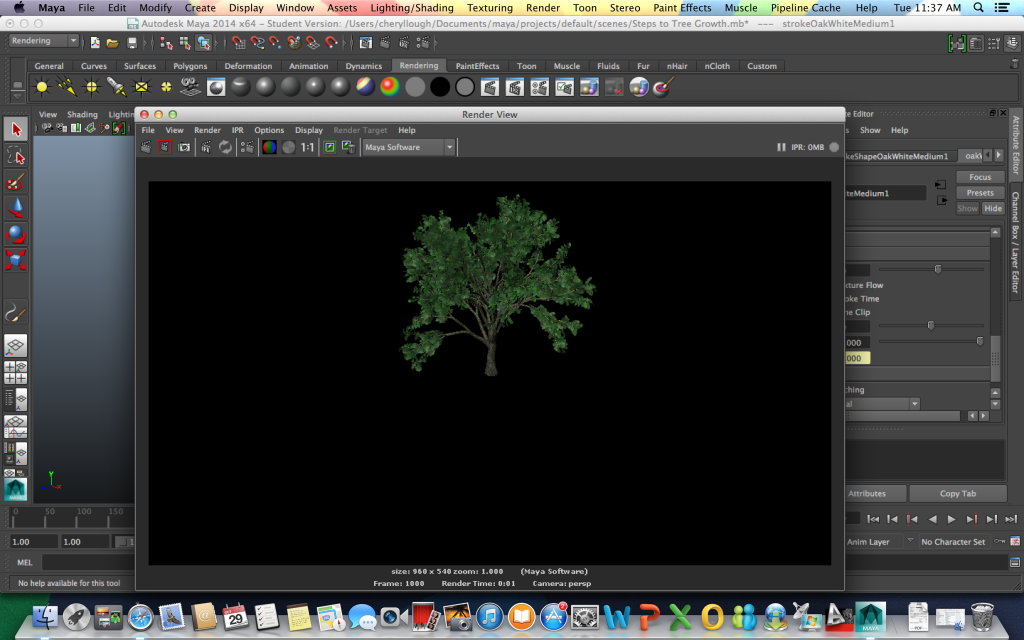The height and width of the screenshot is (640, 1024).
Task: Open the Render Current Frame icon in Render View
Action: click(145, 146)
